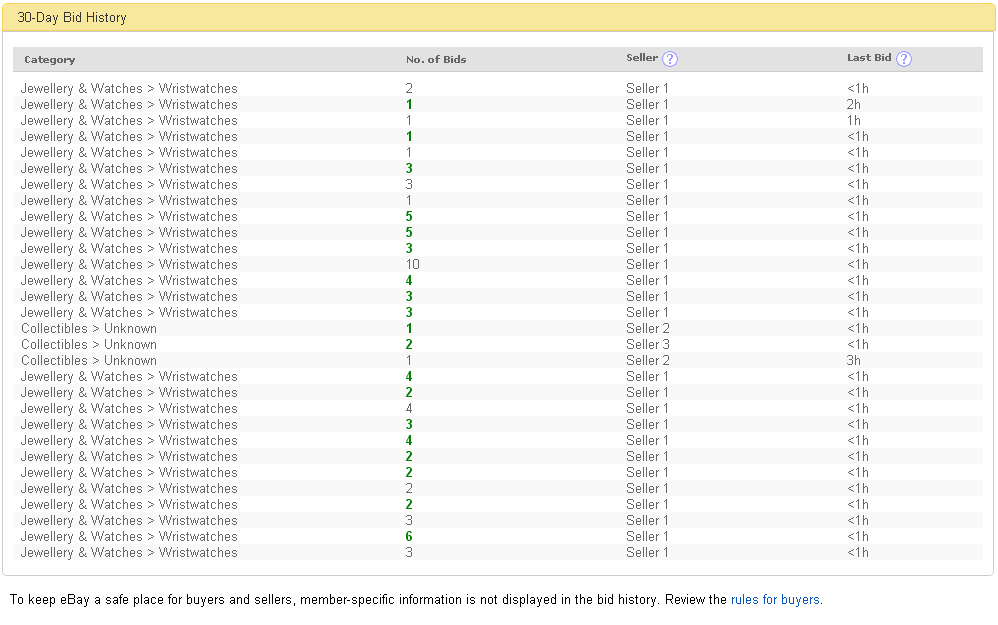Viewport: 998px width, 625px height.
Task: Click the Category column header
Action: pyautogui.click(x=50, y=60)
